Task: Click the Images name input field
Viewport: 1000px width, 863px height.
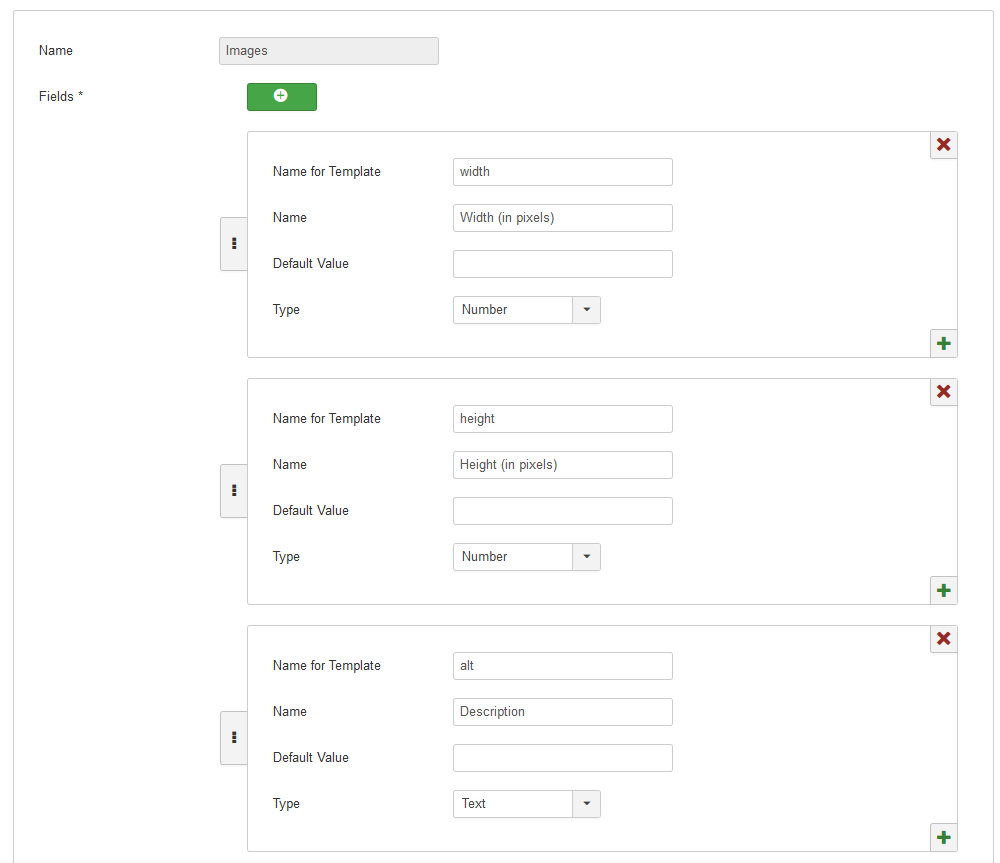Action: pyautogui.click(x=328, y=51)
